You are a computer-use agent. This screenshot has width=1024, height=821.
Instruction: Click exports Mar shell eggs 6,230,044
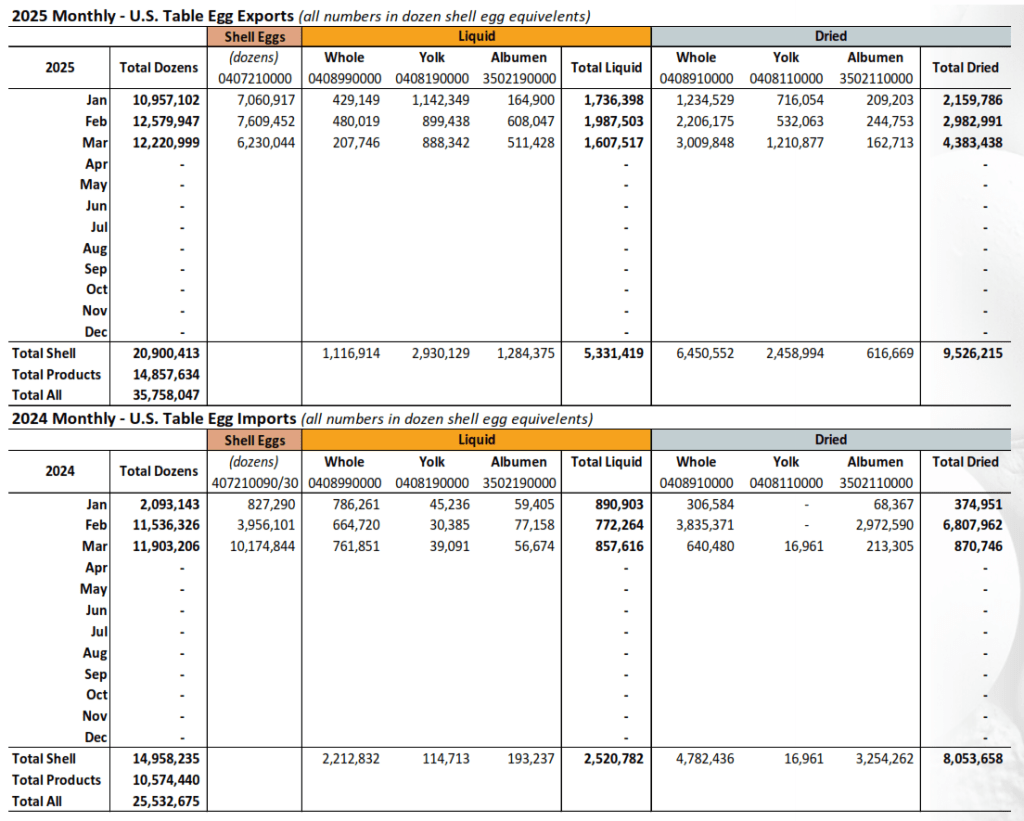[266, 142]
